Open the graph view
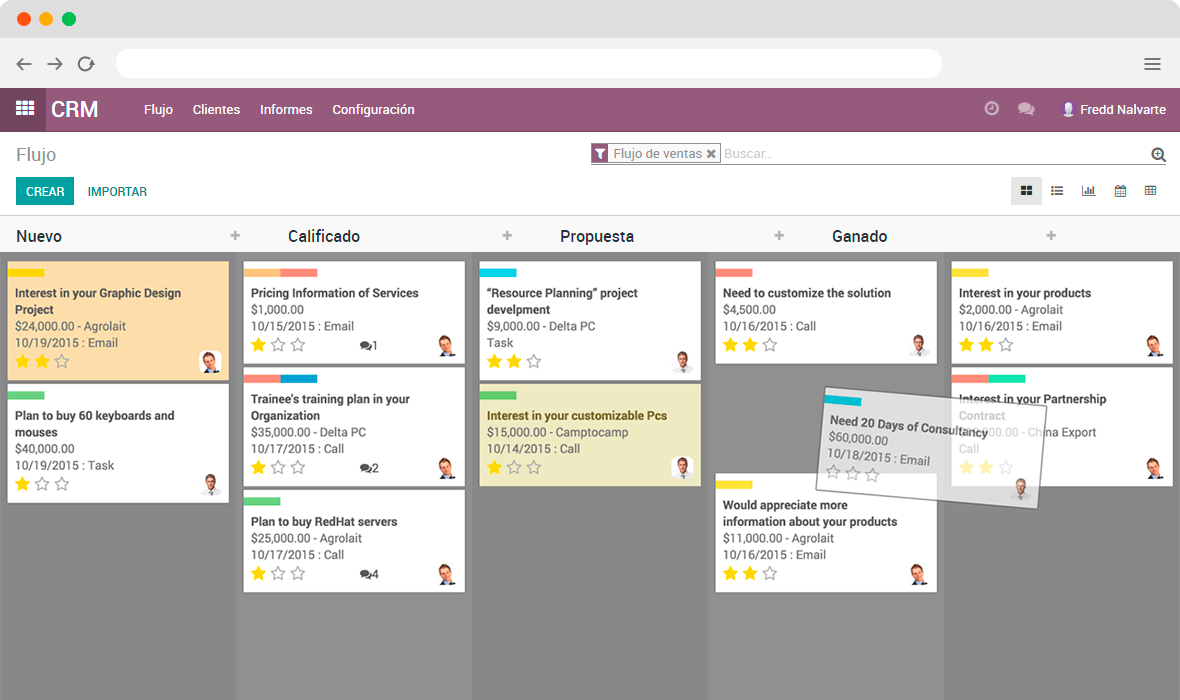The image size is (1180, 700). point(1088,190)
